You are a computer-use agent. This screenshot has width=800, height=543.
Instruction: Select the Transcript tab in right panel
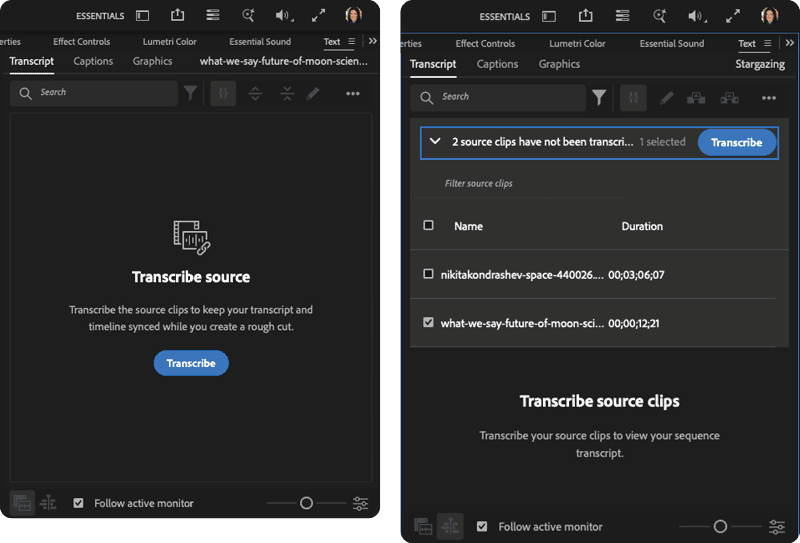433,64
